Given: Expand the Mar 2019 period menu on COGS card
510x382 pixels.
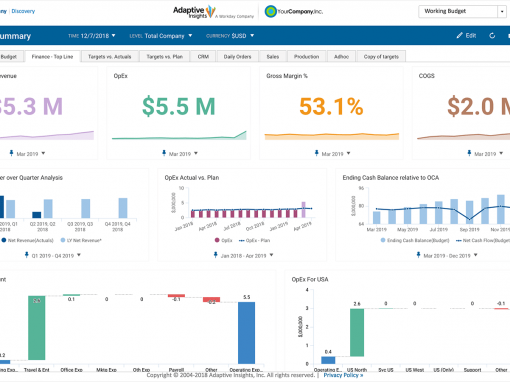Looking at the screenshot, I should tap(501, 154).
